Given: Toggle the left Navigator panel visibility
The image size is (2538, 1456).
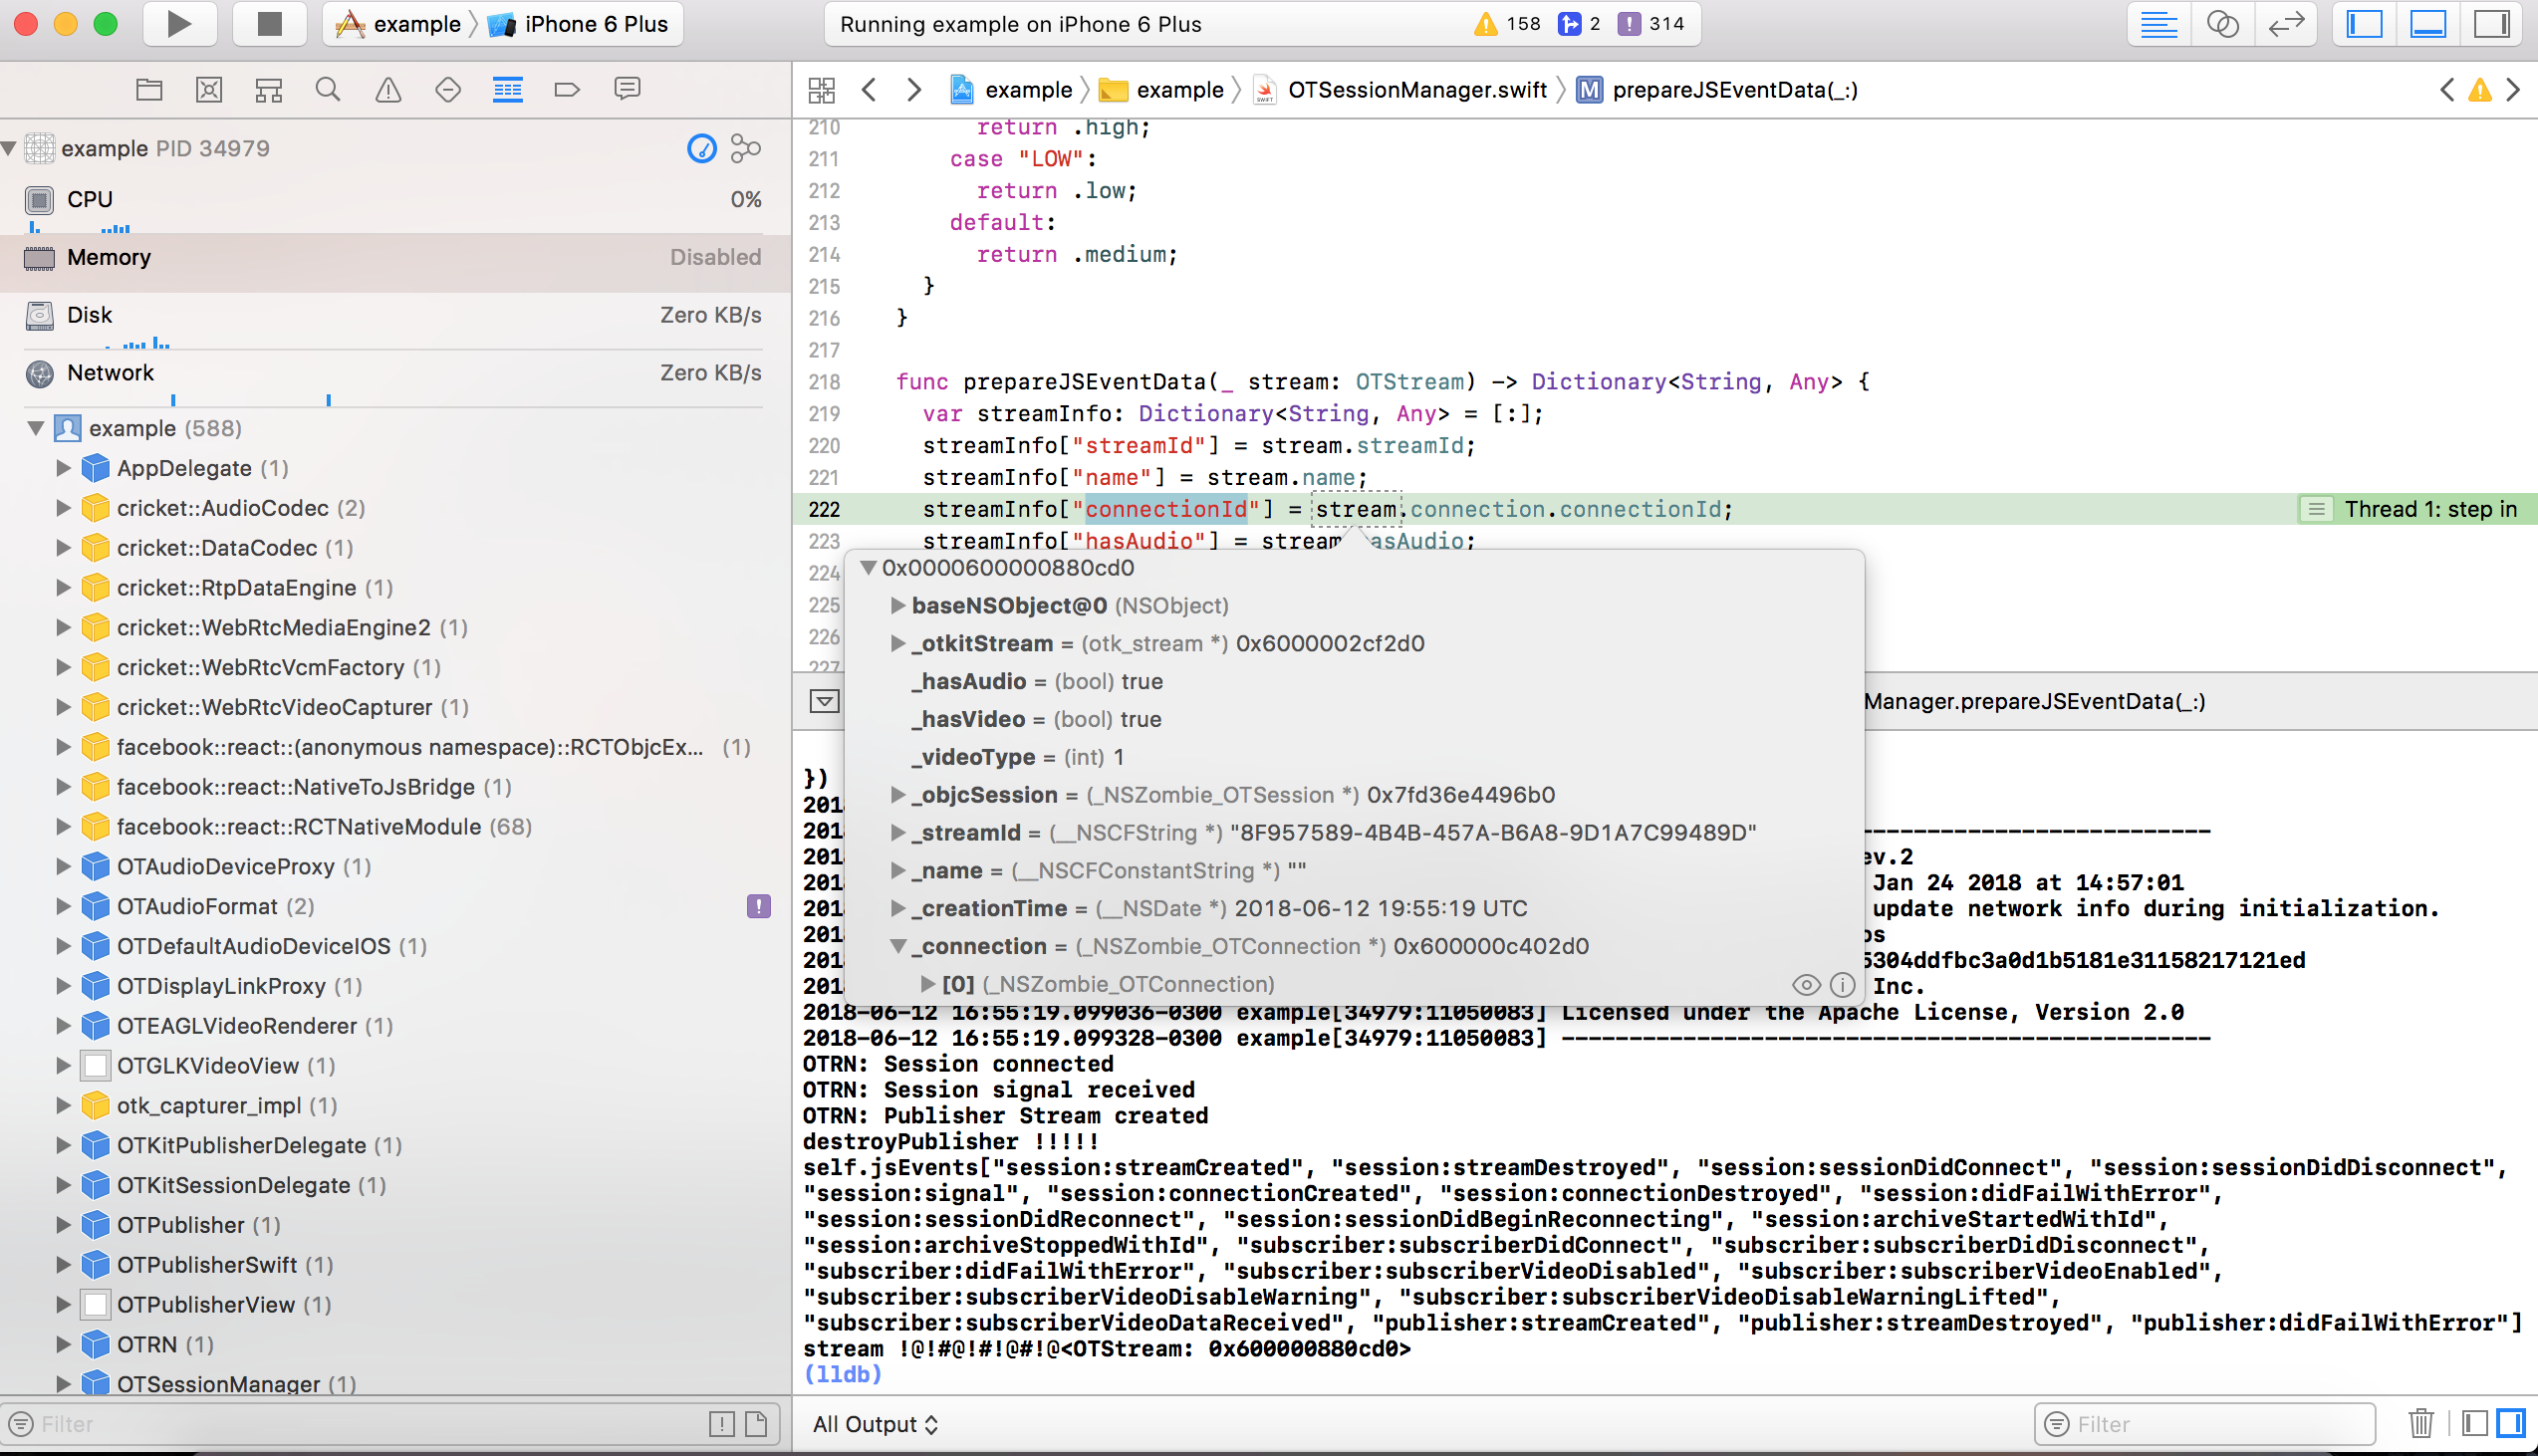Looking at the screenshot, I should 2363,23.
